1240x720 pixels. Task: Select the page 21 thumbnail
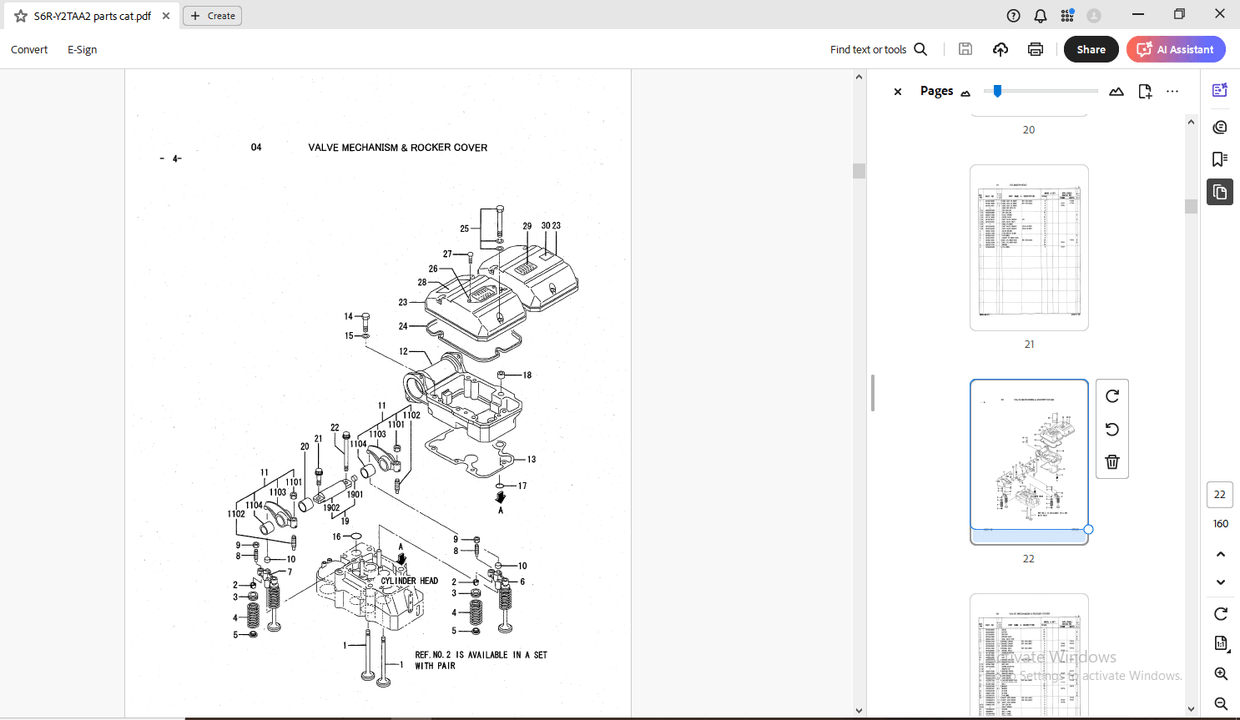(1028, 247)
